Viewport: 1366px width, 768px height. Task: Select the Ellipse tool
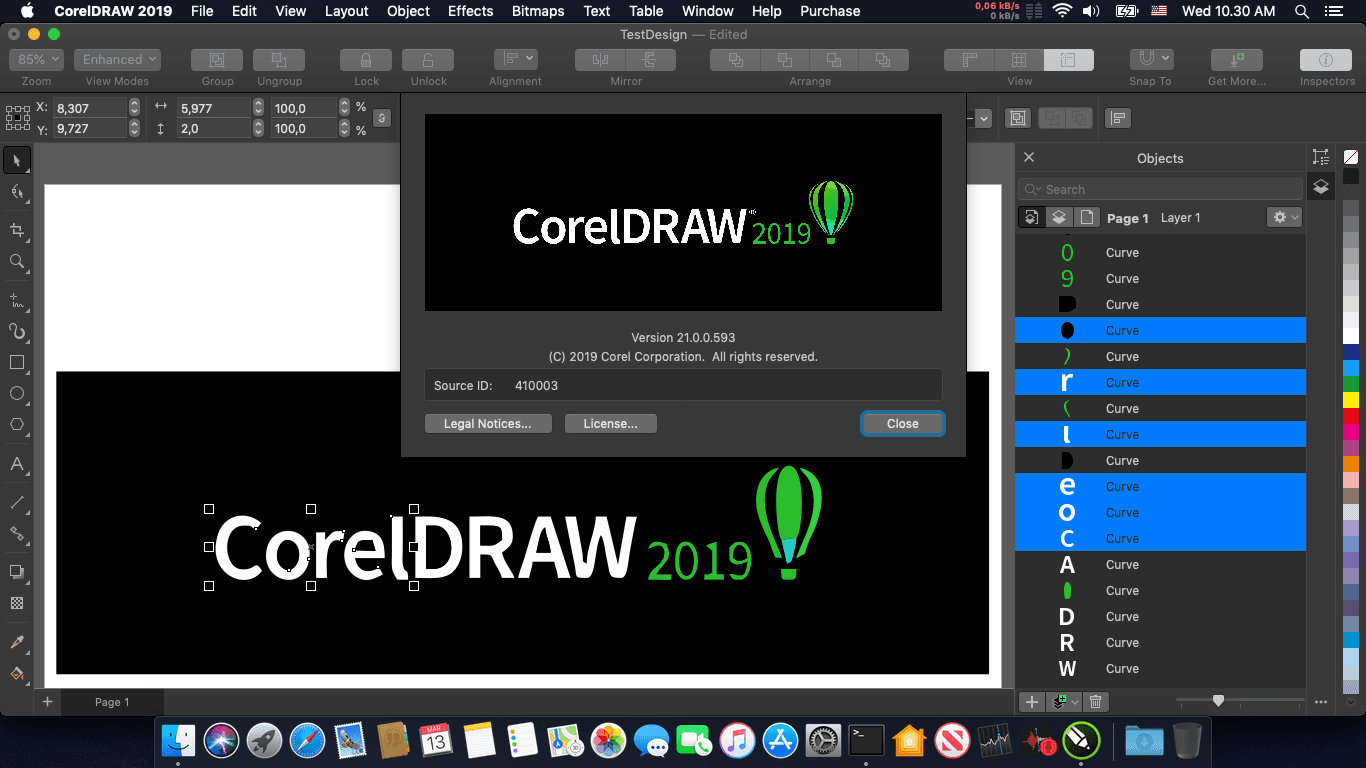pos(17,393)
